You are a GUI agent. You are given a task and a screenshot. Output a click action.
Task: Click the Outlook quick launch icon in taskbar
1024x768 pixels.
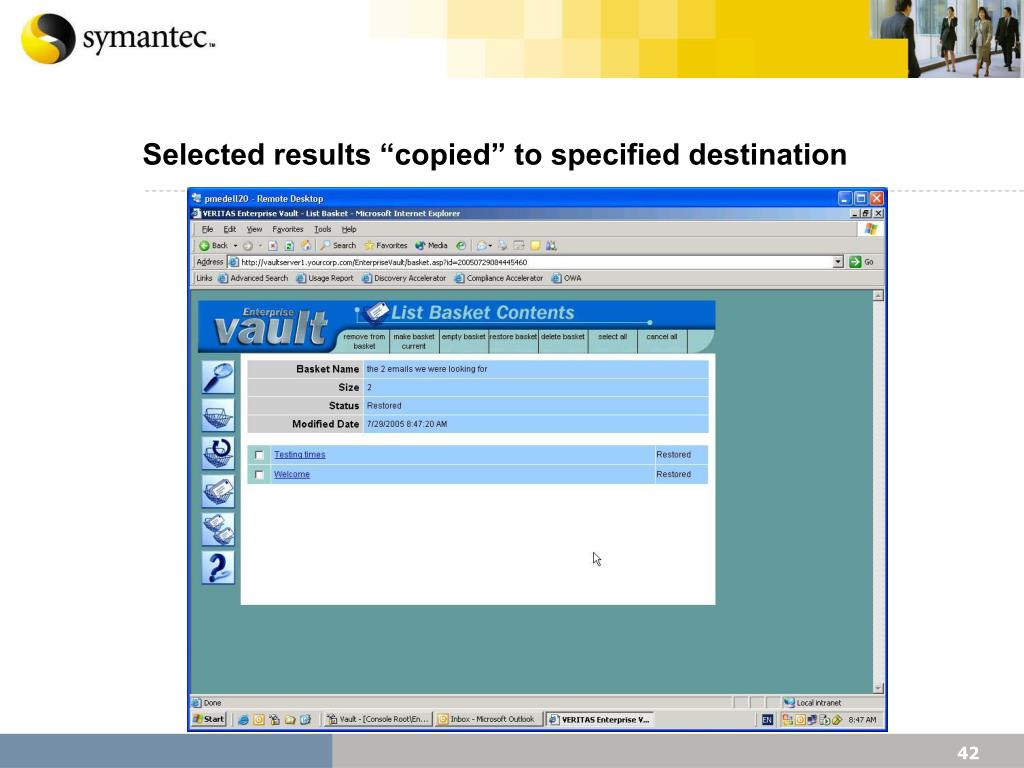click(x=259, y=720)
